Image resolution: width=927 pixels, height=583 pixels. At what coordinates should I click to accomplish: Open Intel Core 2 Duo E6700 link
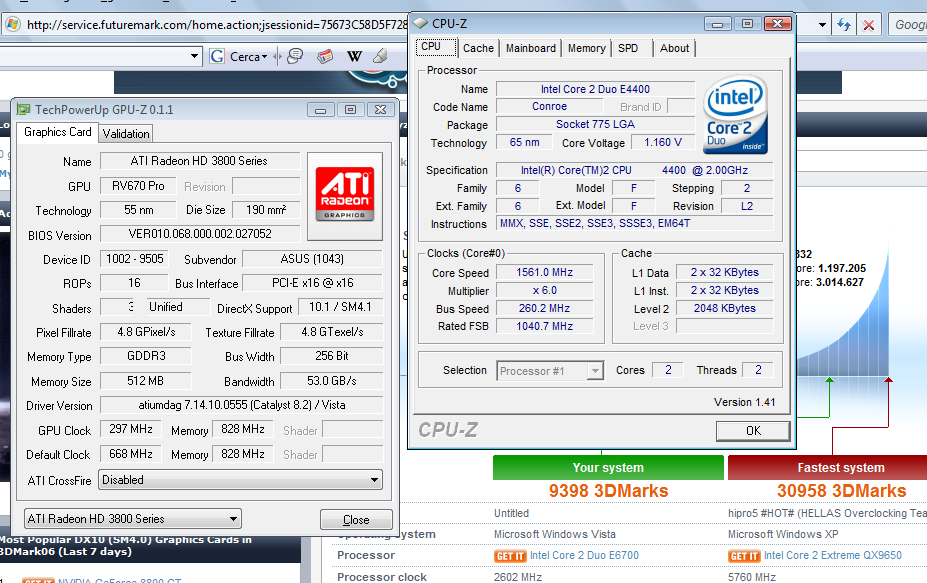[x=584, y=555]
